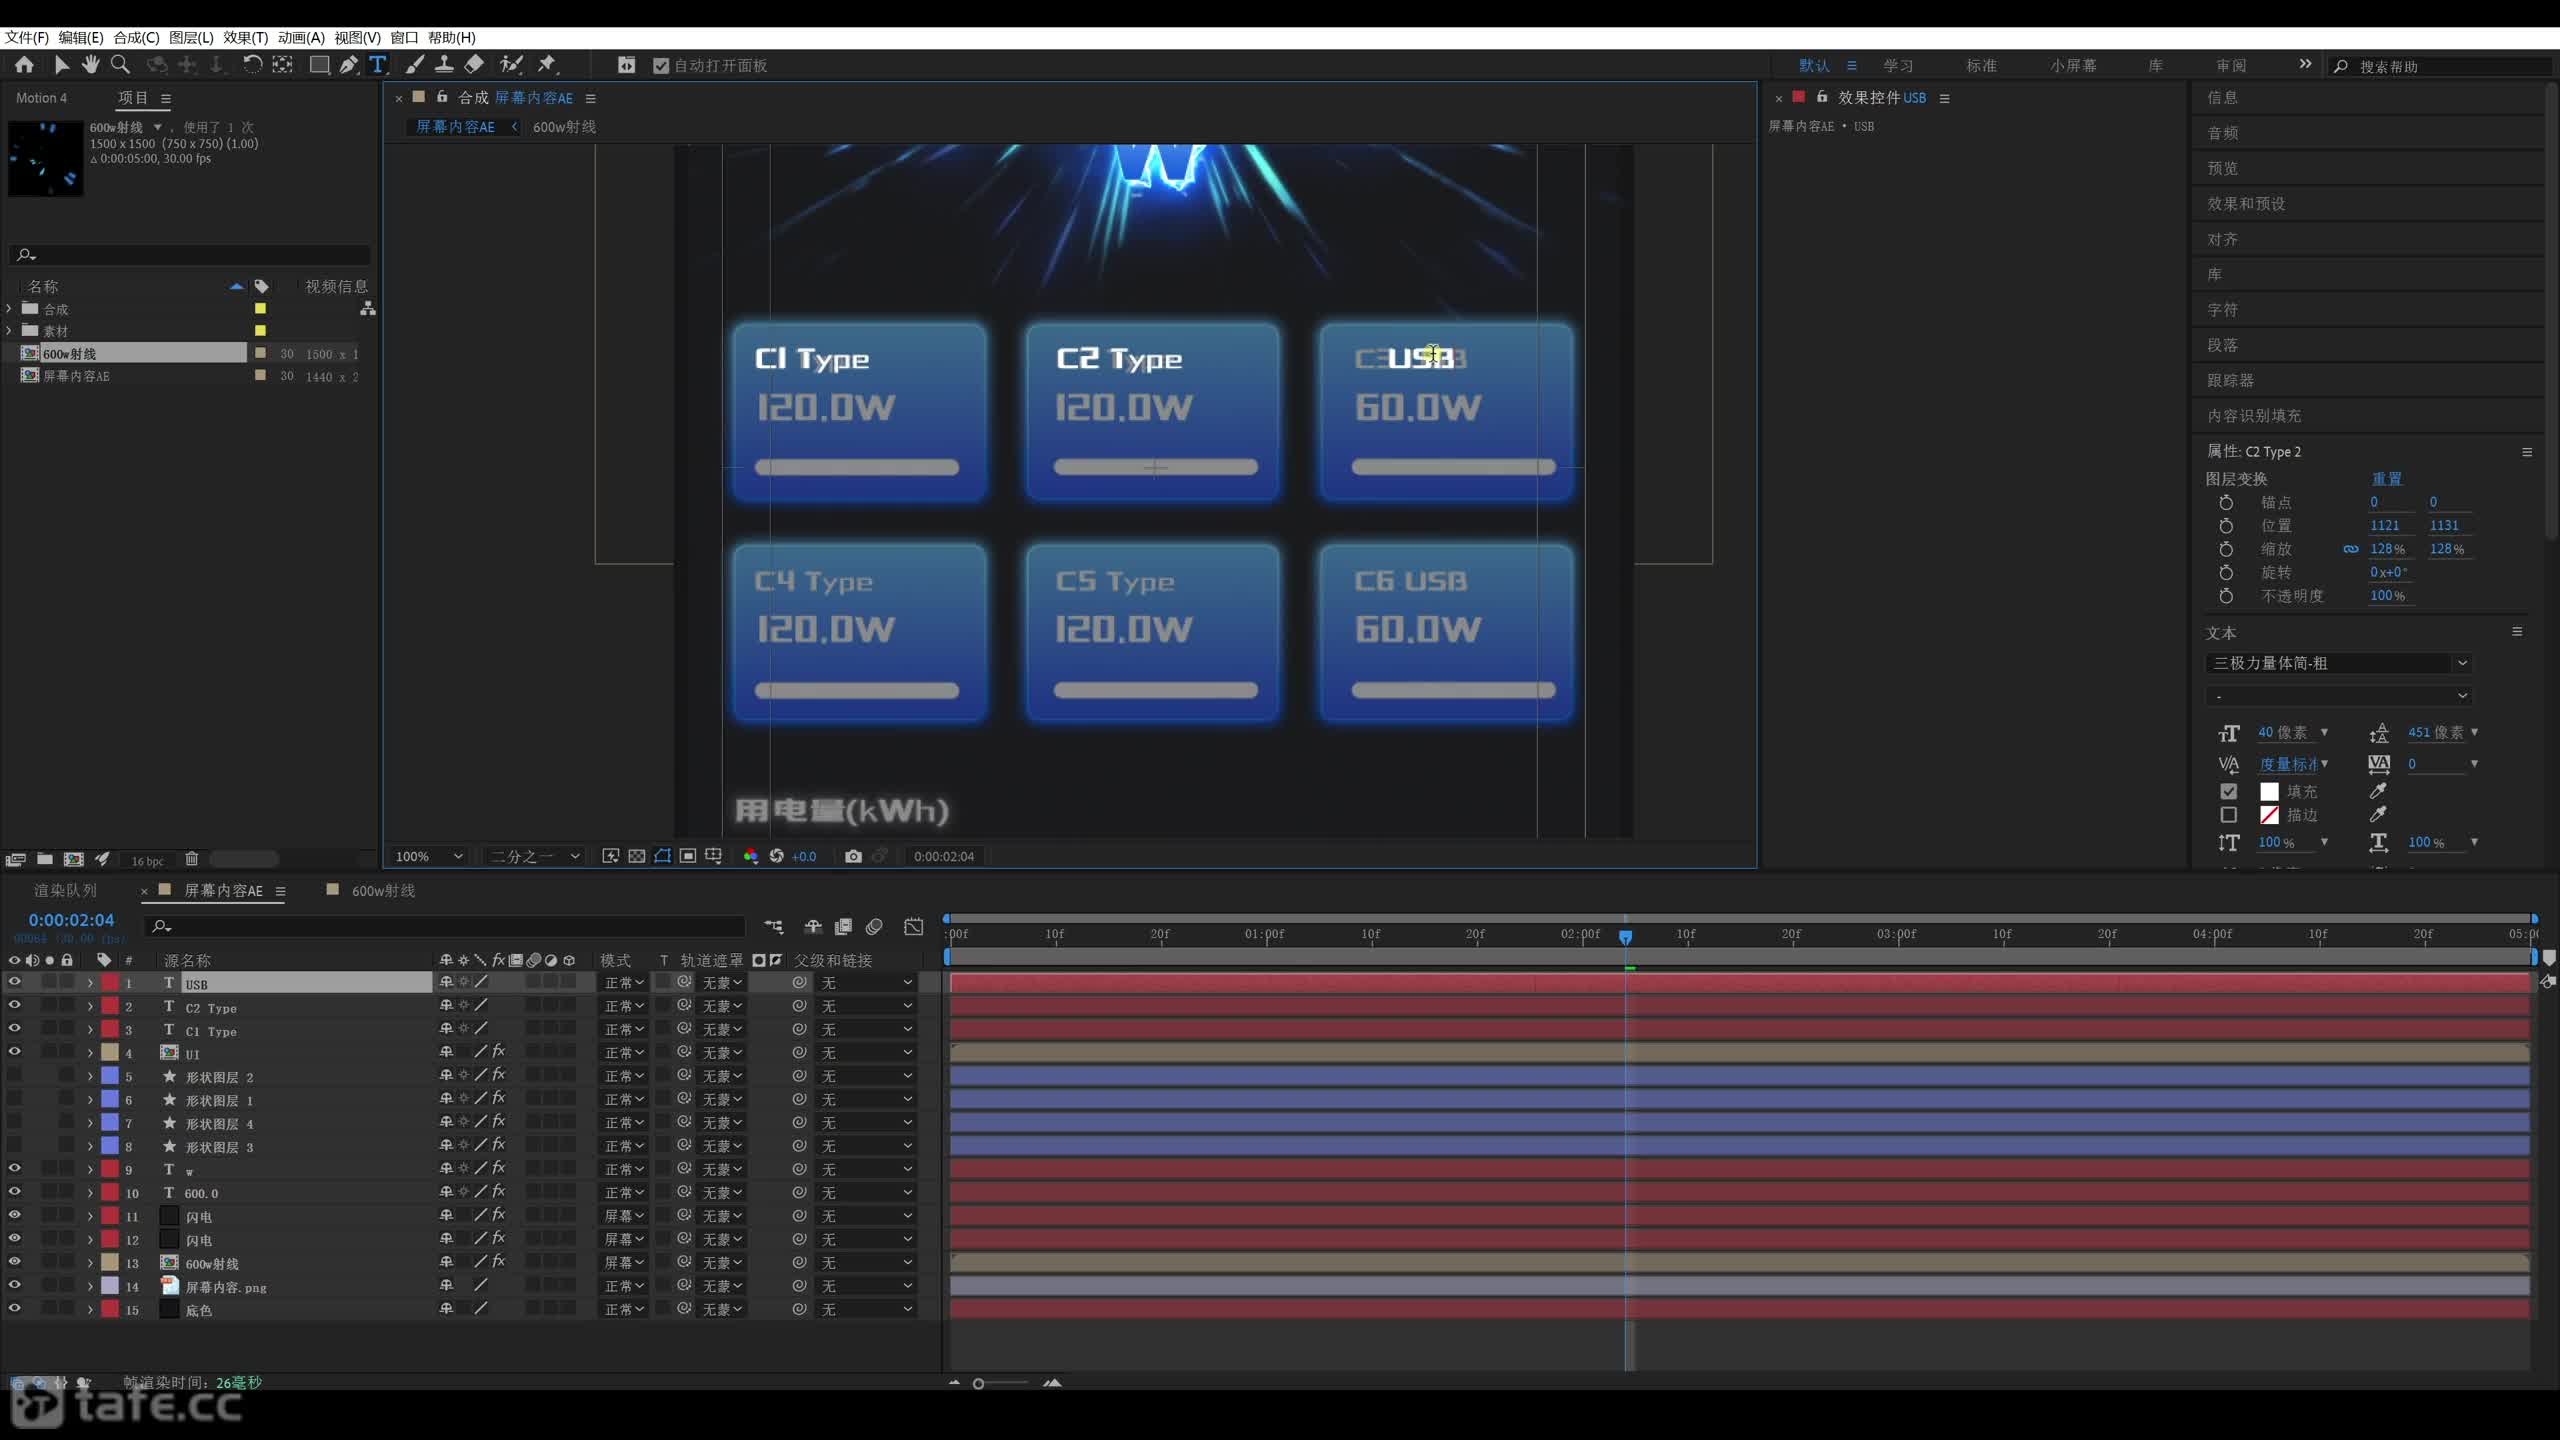
Task: Open the 效果(T) menu
Action: click(245, 37)
